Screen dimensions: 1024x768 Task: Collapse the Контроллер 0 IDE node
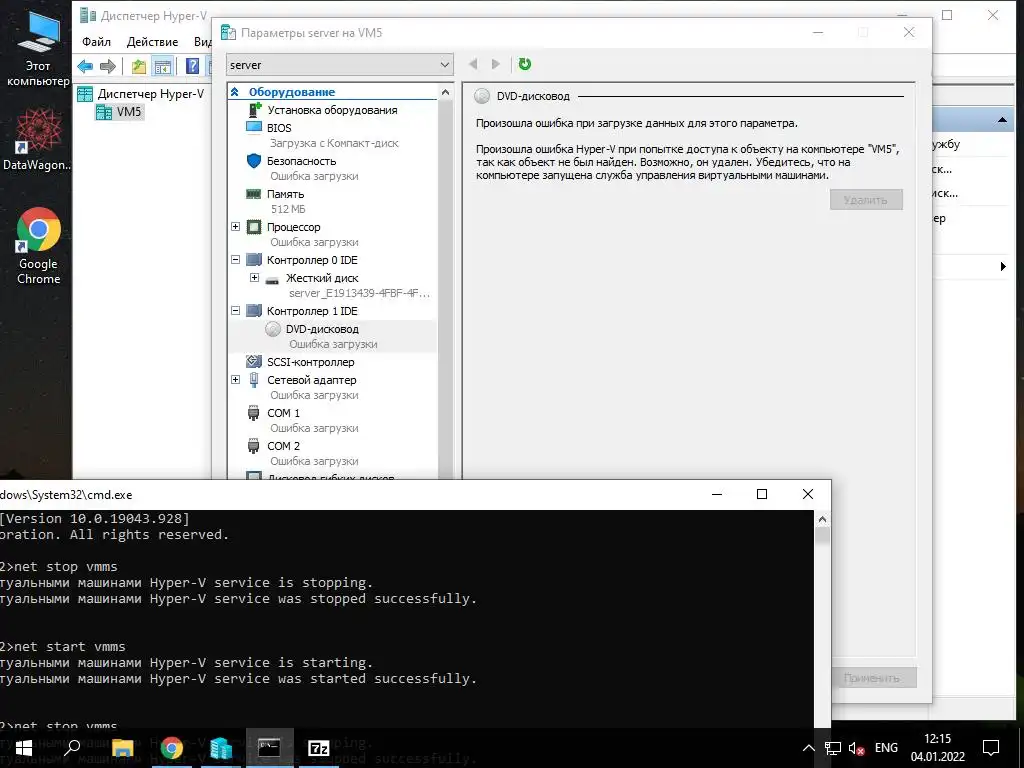236,259
